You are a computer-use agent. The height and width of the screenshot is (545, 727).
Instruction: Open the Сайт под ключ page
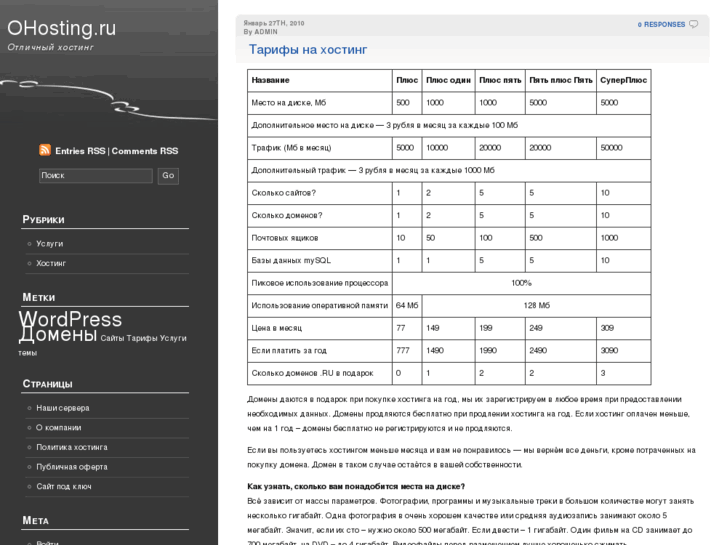click(x=64, y=486)
